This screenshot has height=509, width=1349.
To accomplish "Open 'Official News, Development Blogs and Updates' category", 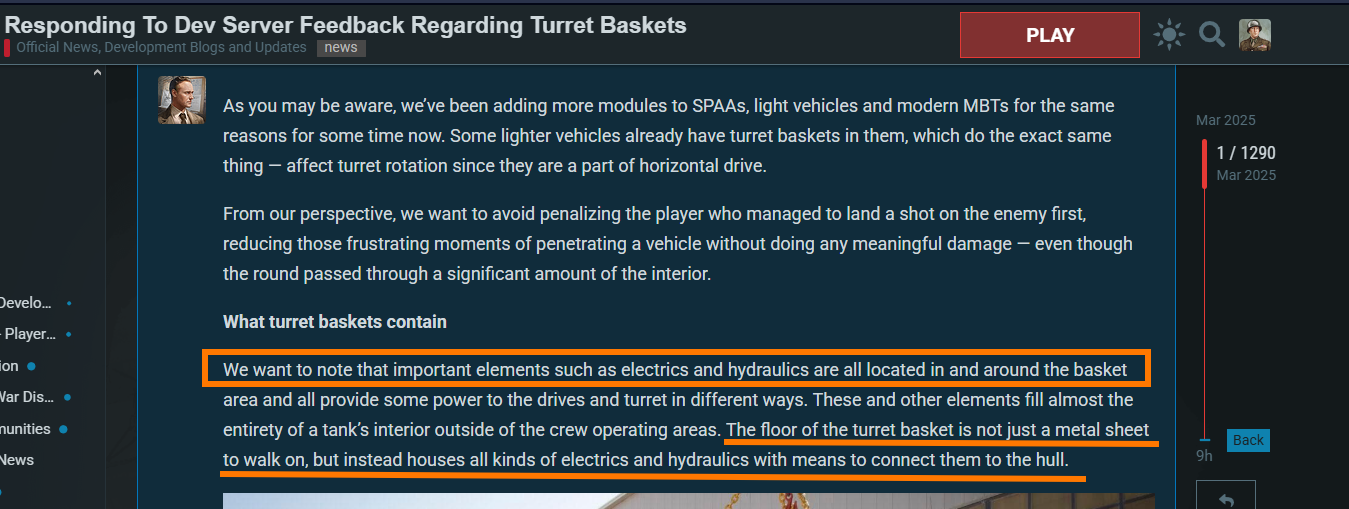I will (161, 48).
